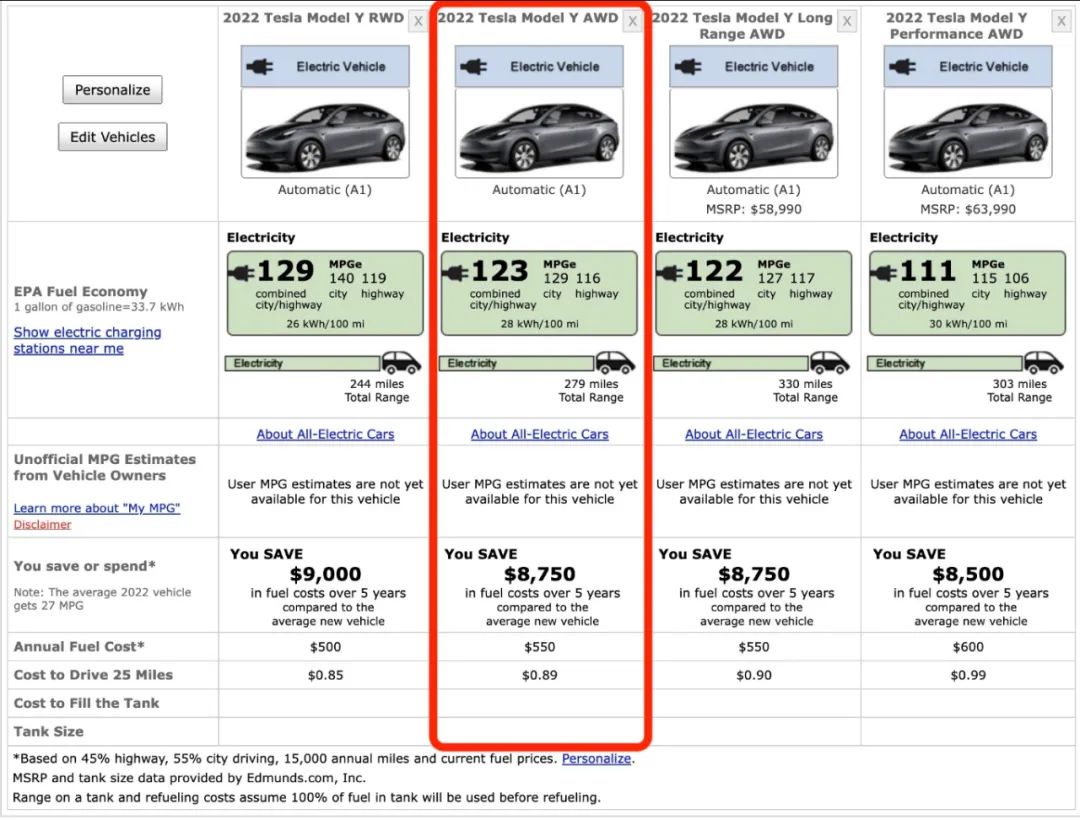Click the Model Y AWD electricity range bar
Viewport: 1080px width, 820px height.
(x=515, y=364)
